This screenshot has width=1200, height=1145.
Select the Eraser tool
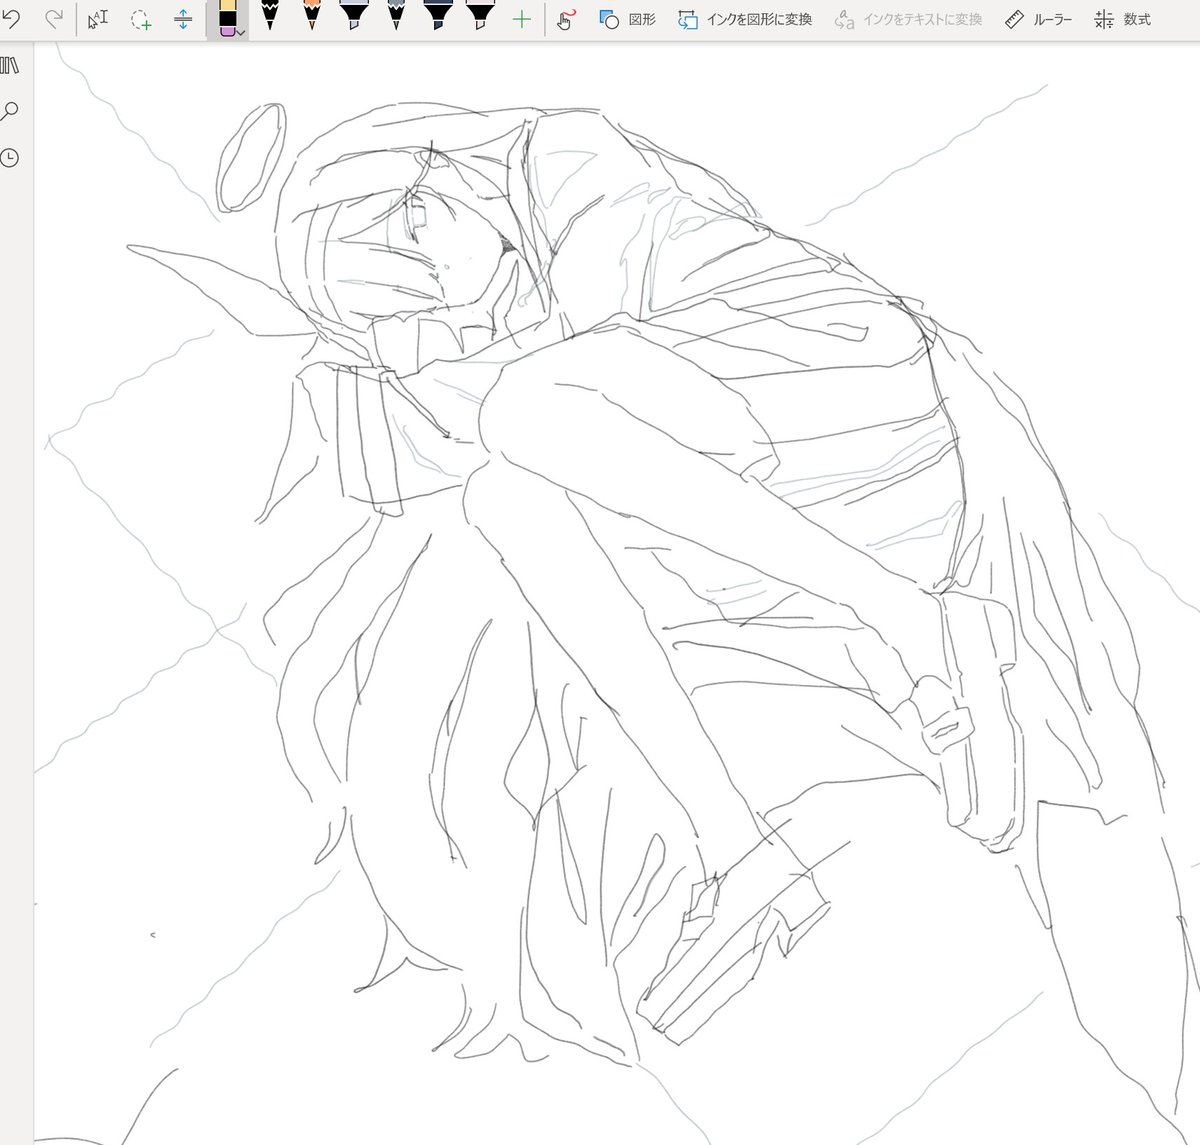tap(226, 18)
